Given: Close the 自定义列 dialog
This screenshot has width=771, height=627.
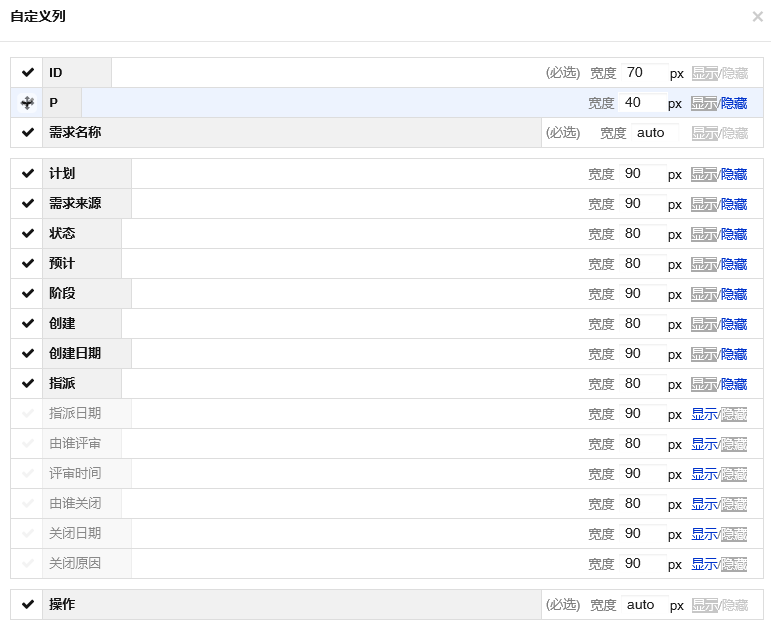Looking at the screenshot, I should (757, 17).
